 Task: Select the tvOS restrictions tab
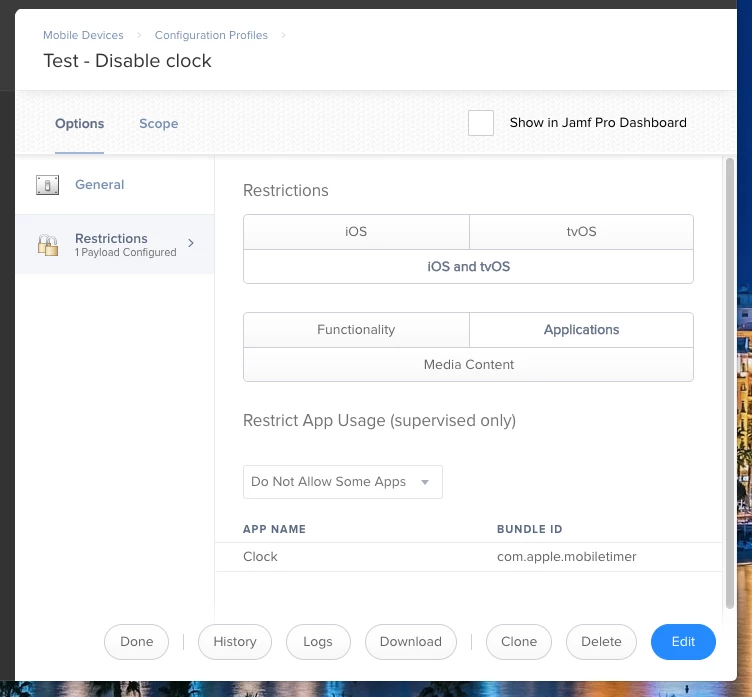click(581, 232)
